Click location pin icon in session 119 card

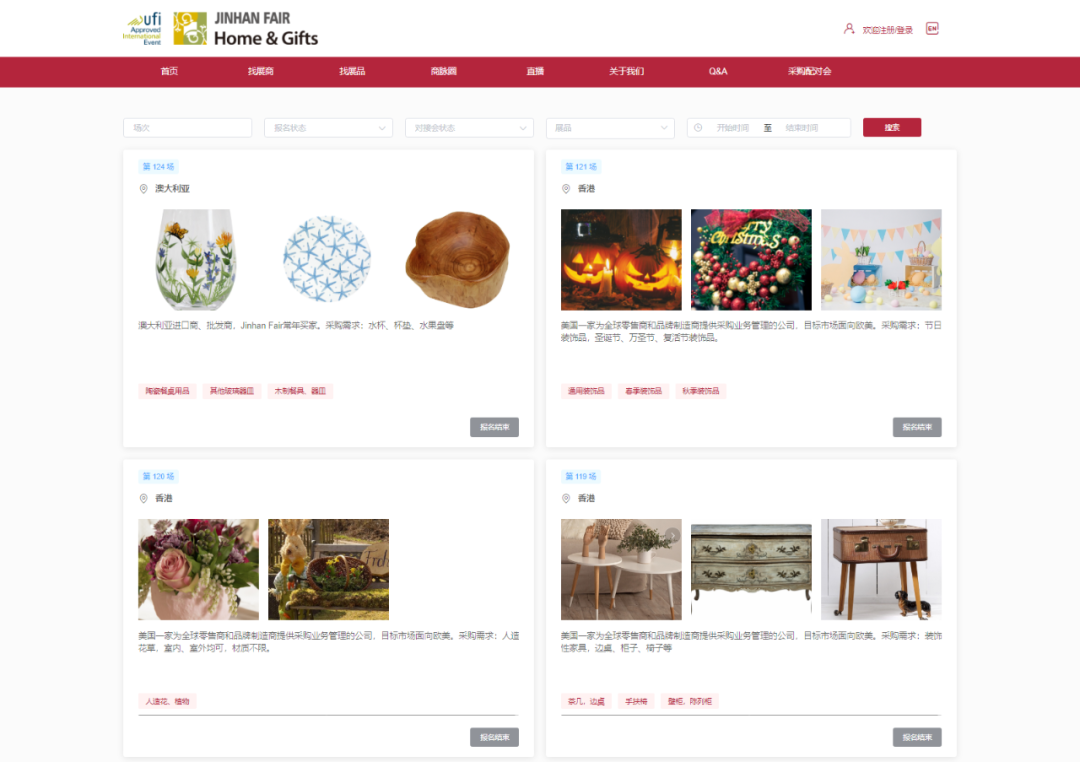click(x=565, y=498)
